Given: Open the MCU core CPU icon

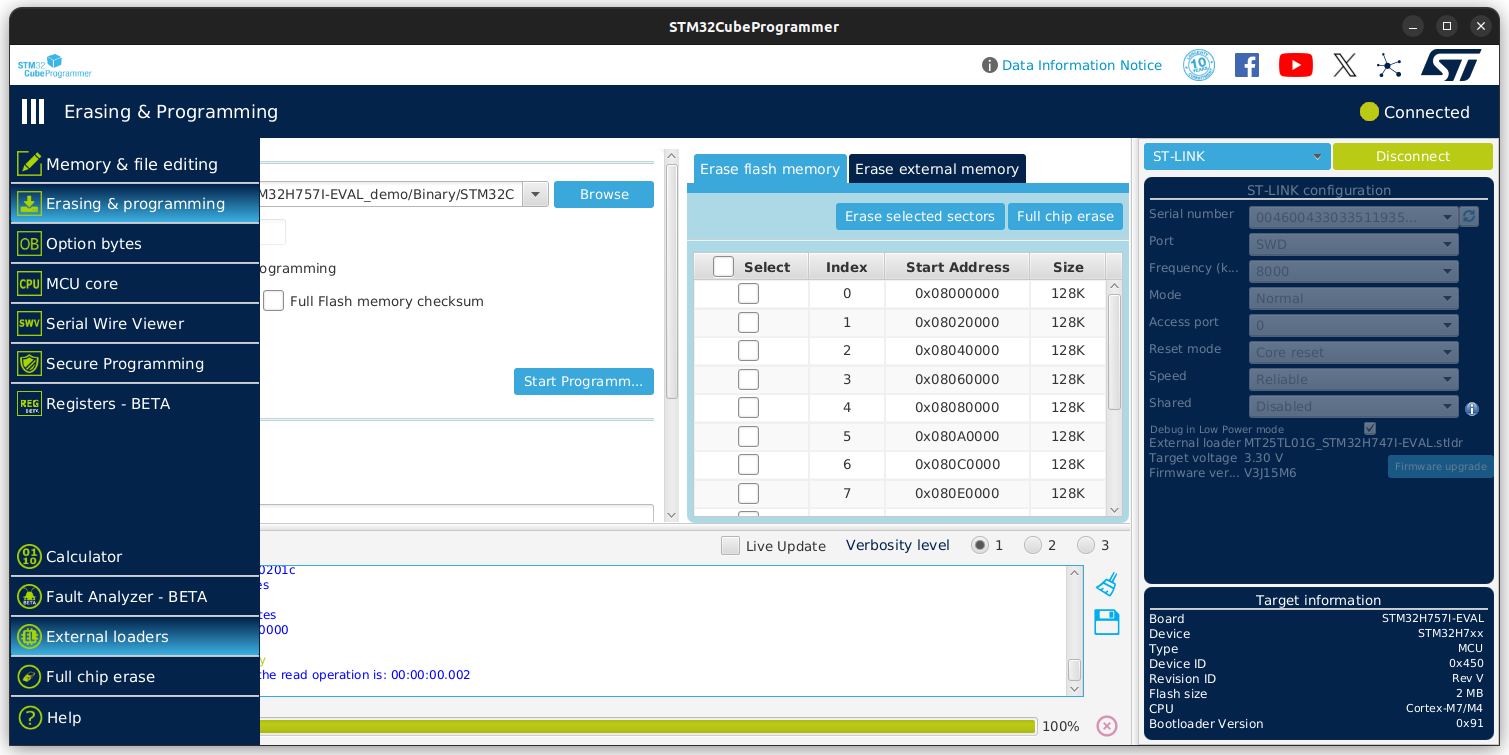Looking at the screenshot, I should pos(29,283).
